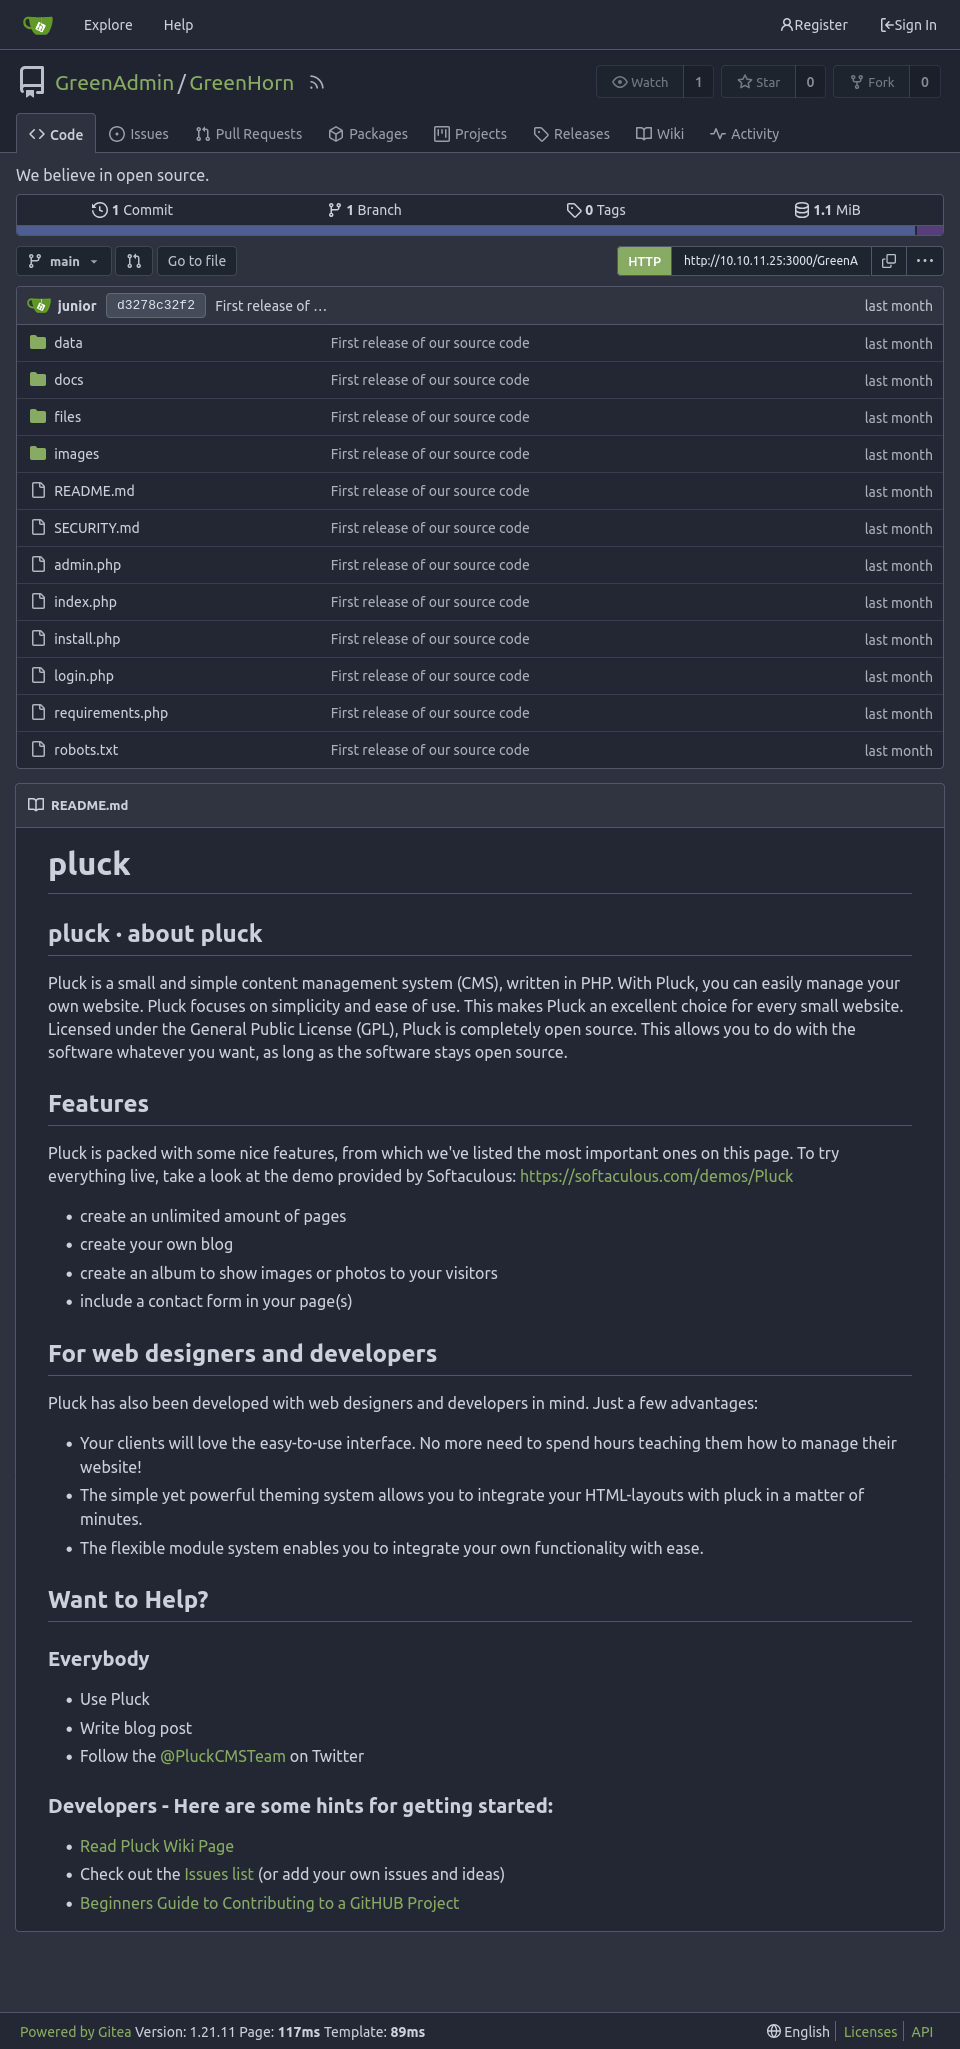Open the data folder
Screen dimensions: 960x2049
click(x=68, y=343)
